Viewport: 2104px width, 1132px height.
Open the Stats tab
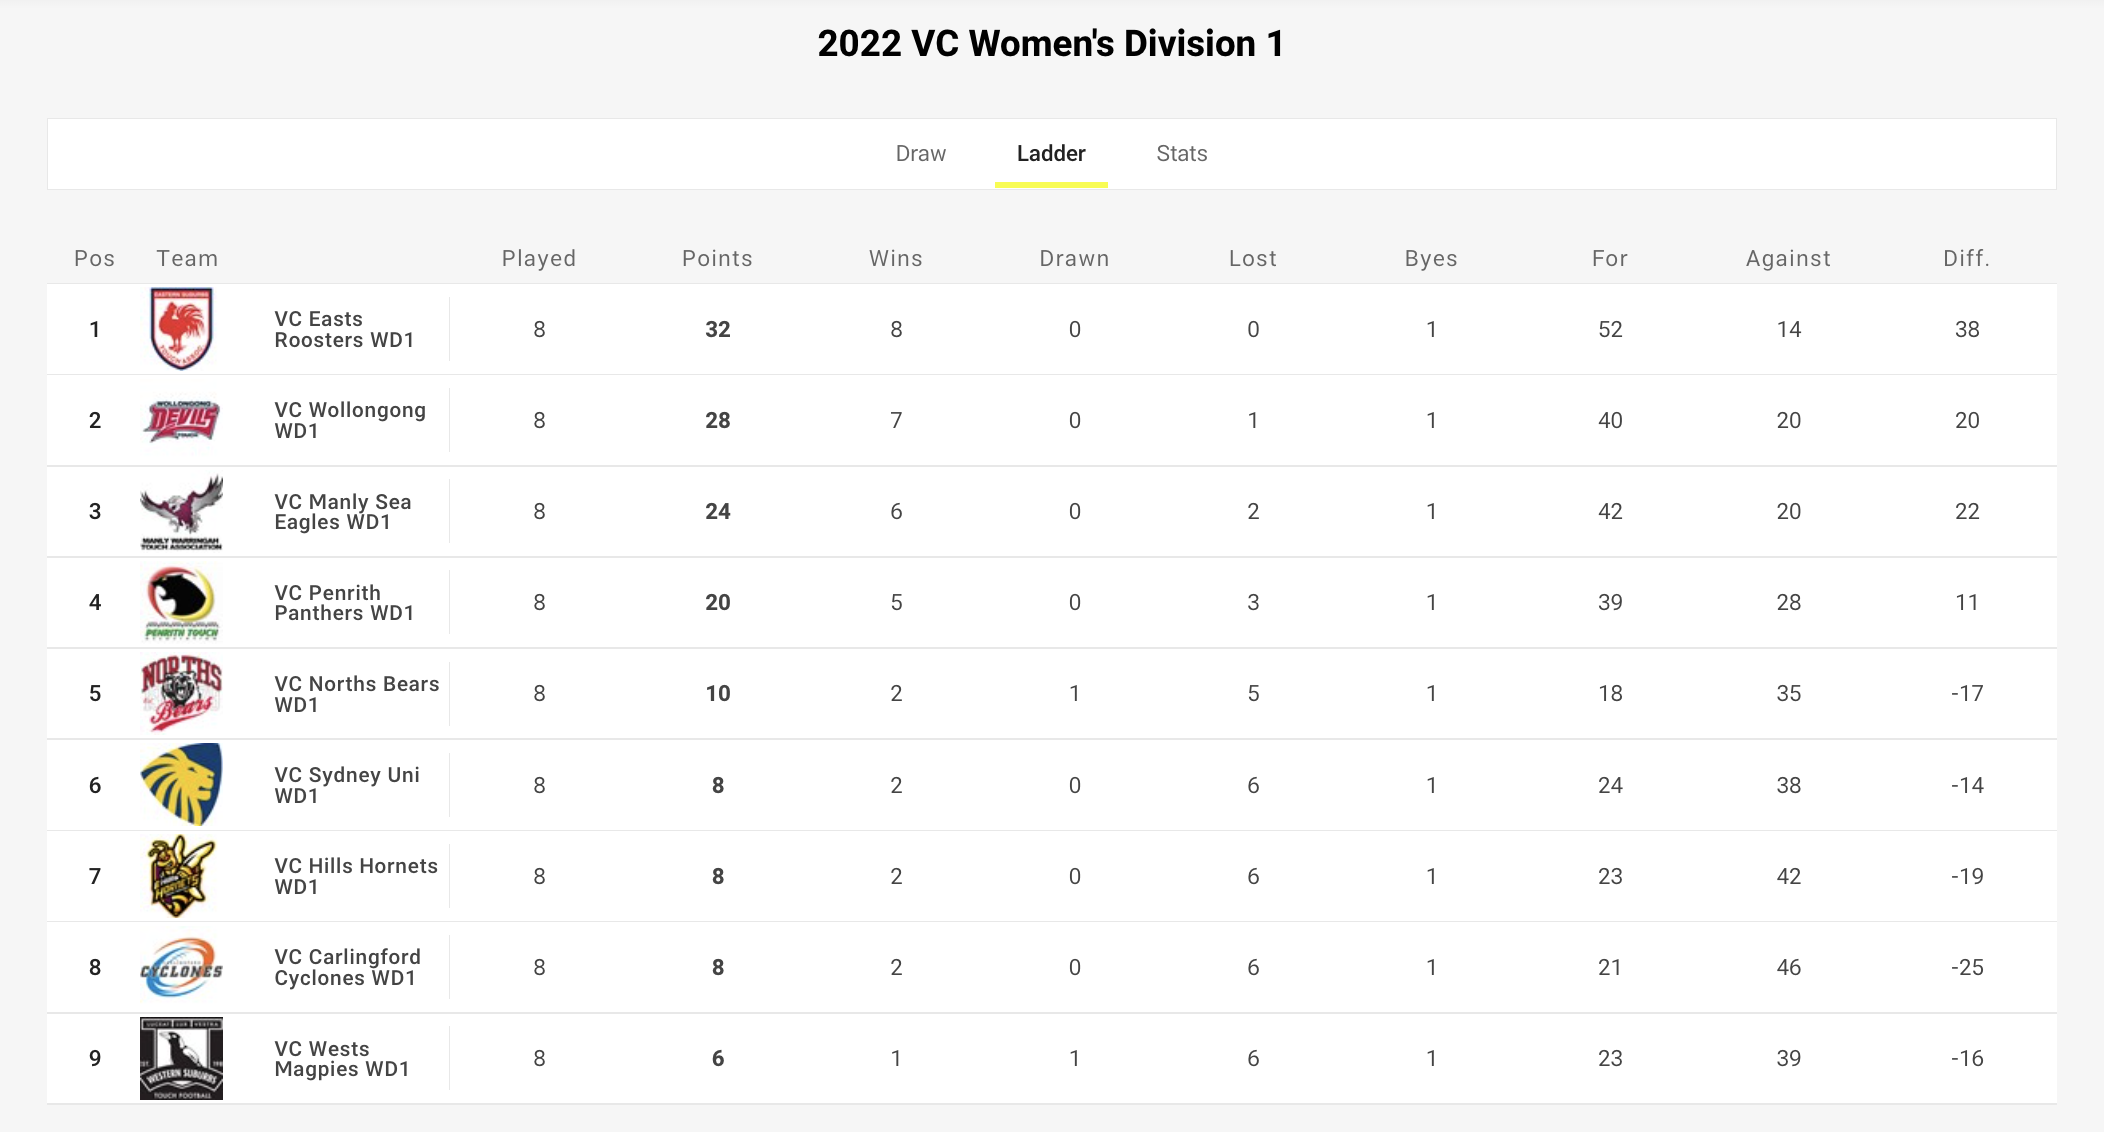(1182, 154)
